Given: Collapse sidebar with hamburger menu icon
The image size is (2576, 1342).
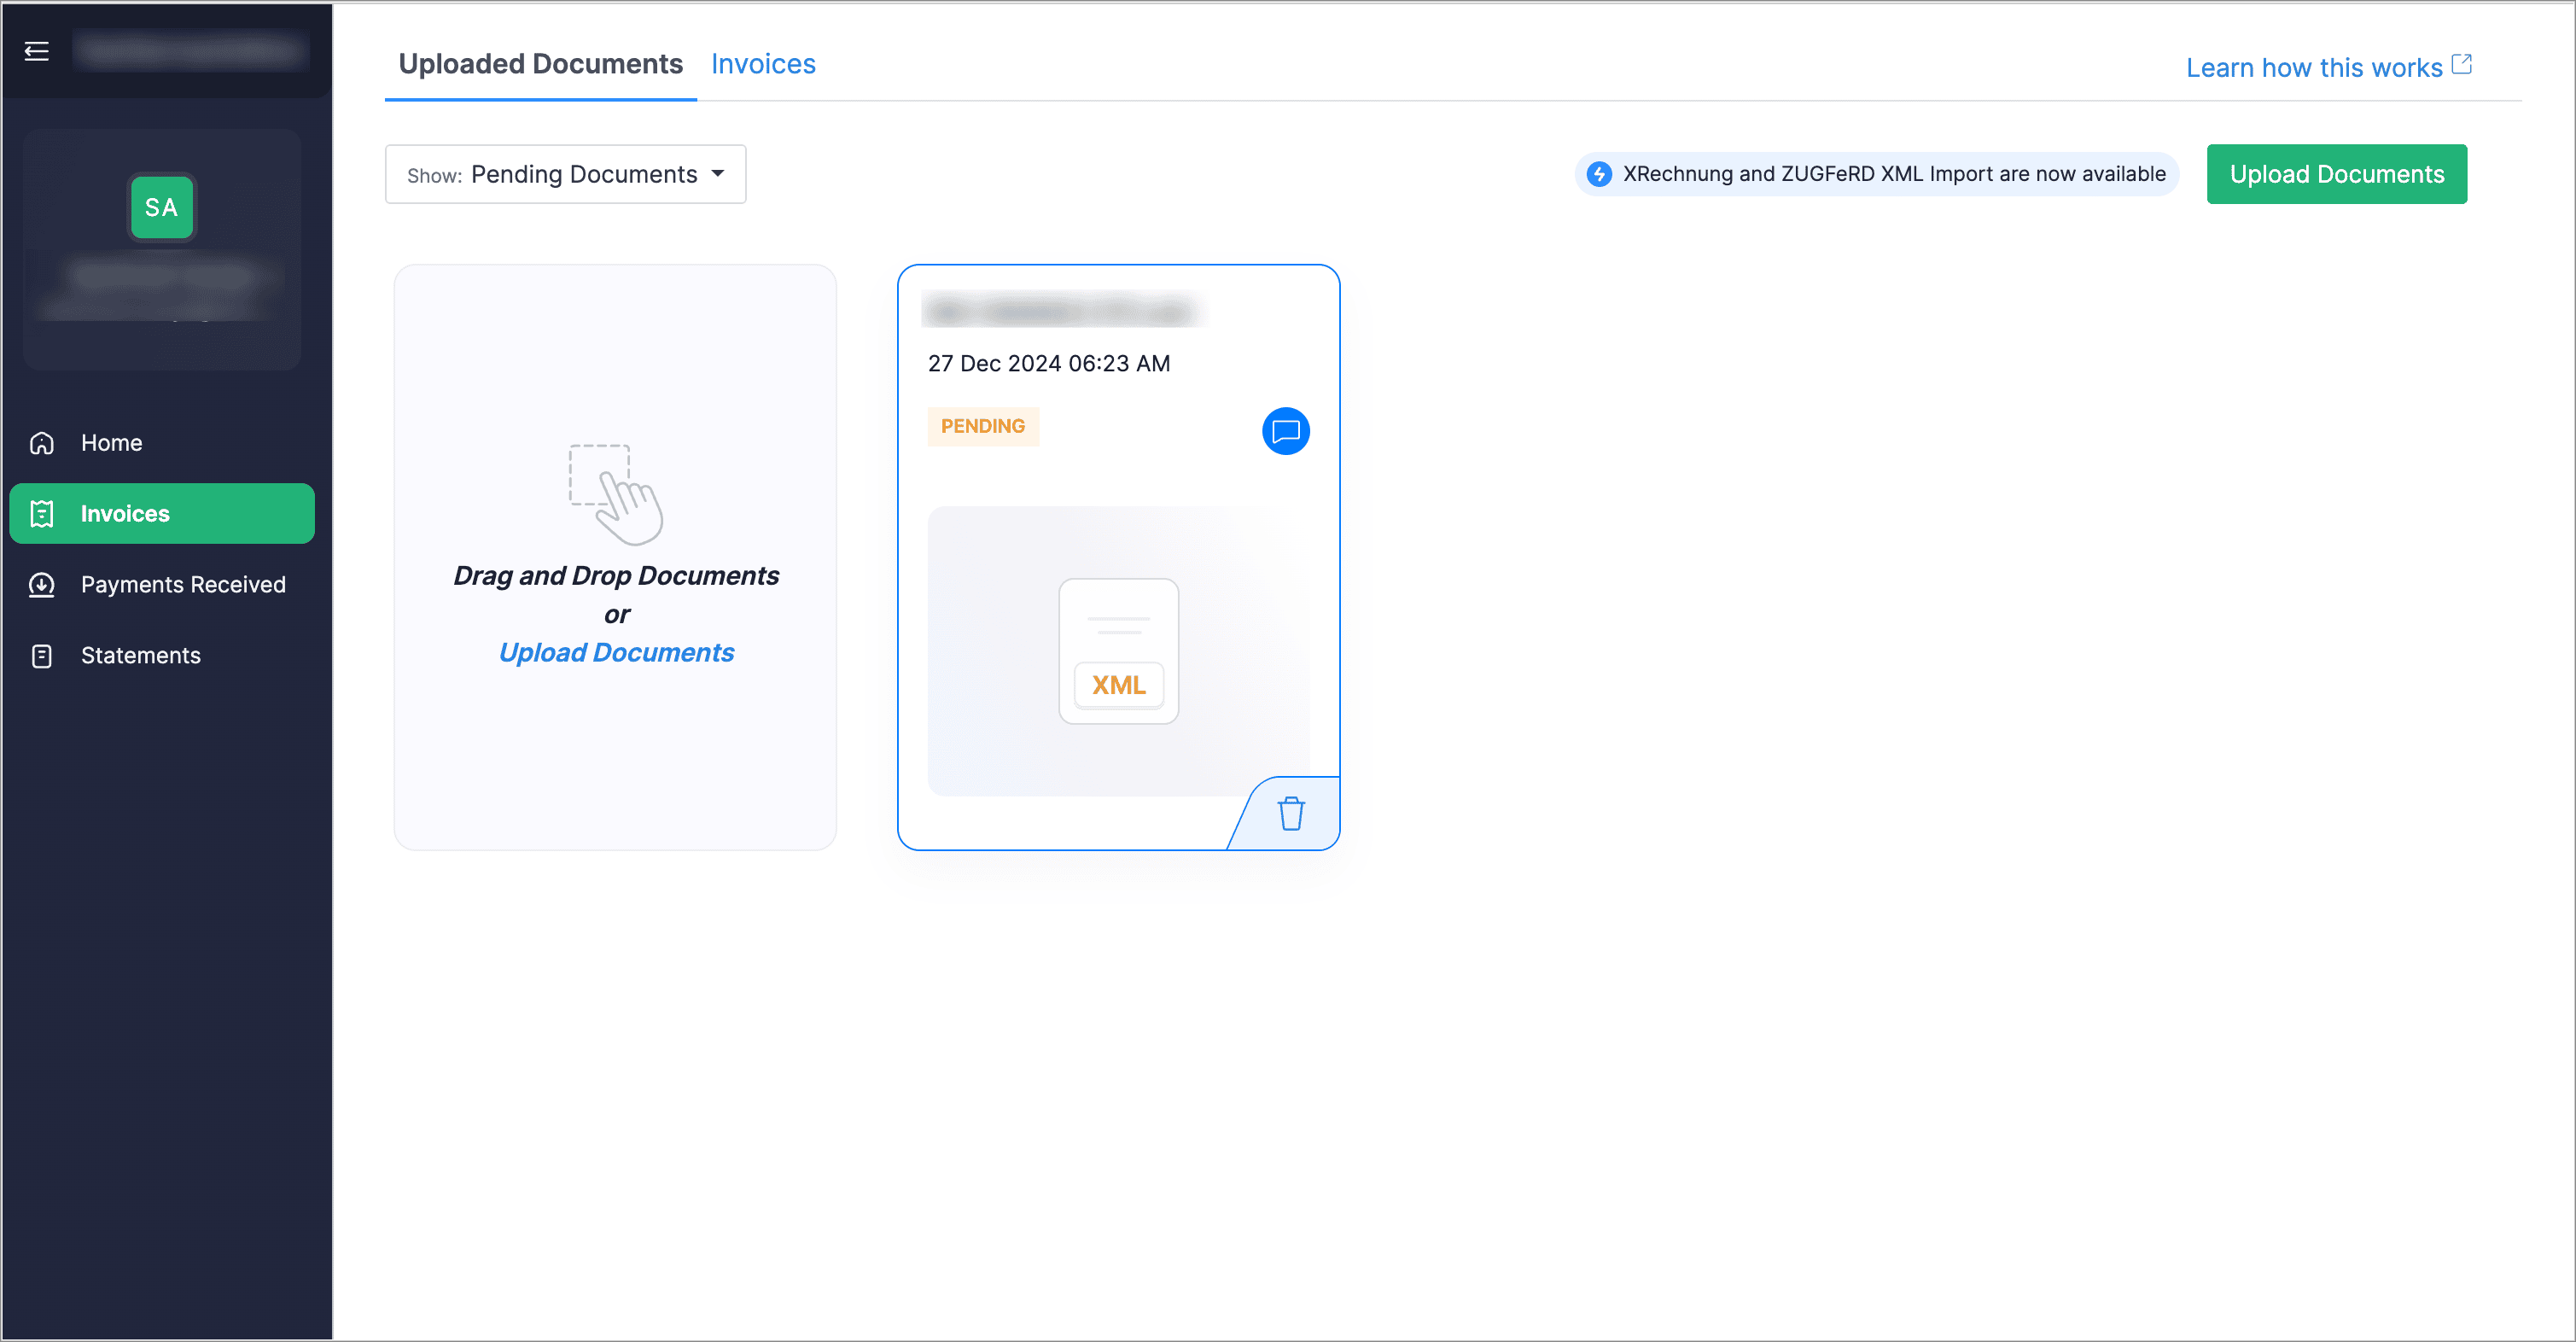Looking at the screenshot, I should click(37, 51).
